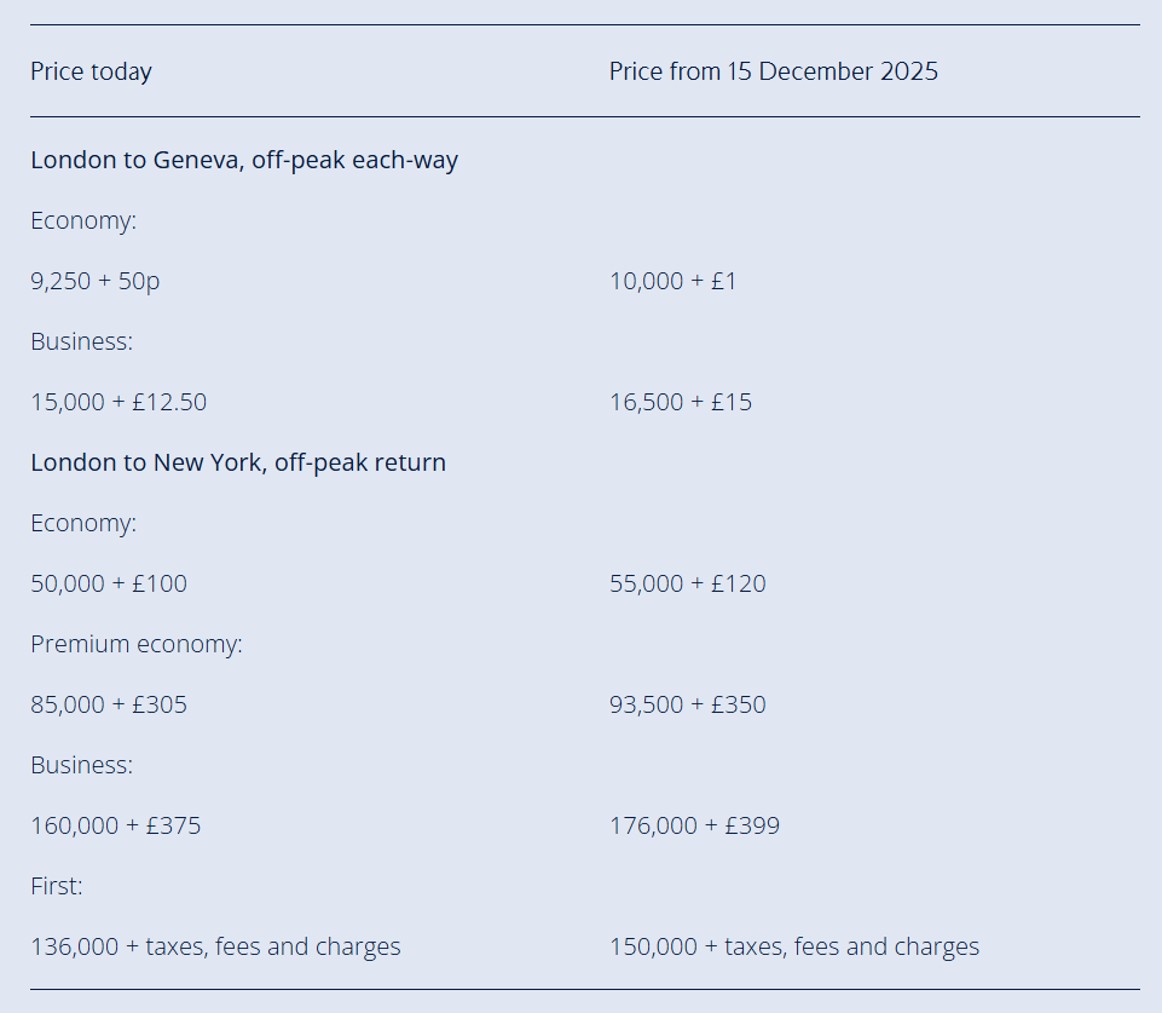Select the Business label under London to New York

(81, 765)
